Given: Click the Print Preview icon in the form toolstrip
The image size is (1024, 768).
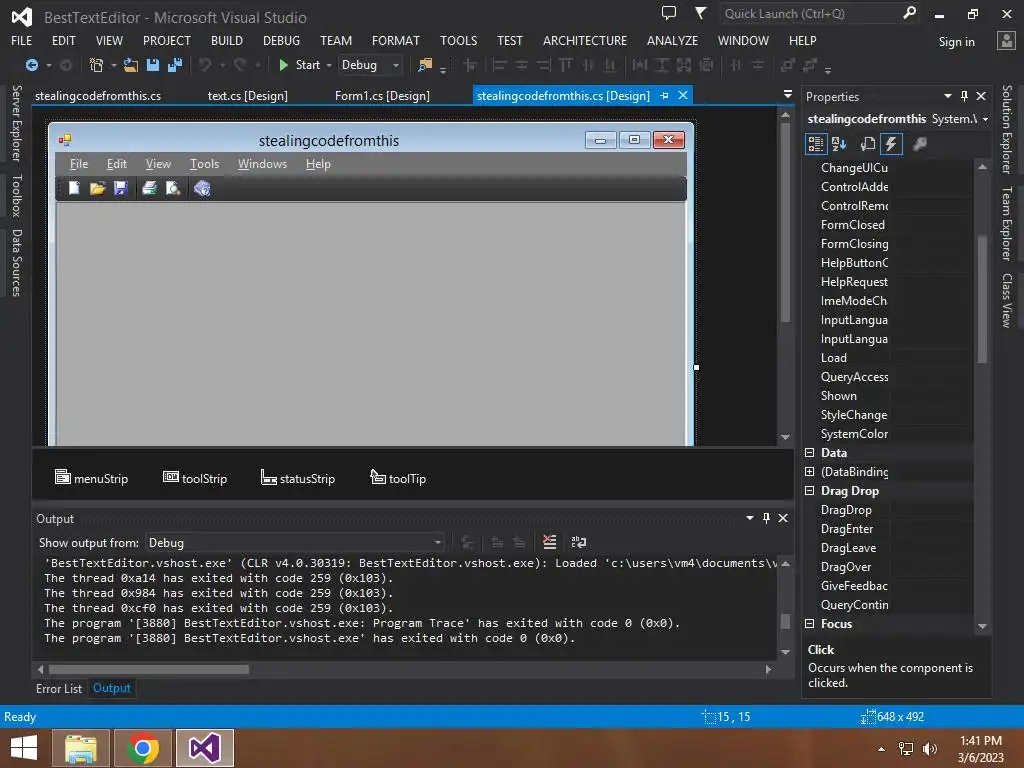Looking at the screenshot, I should click(x=172, y=189).
